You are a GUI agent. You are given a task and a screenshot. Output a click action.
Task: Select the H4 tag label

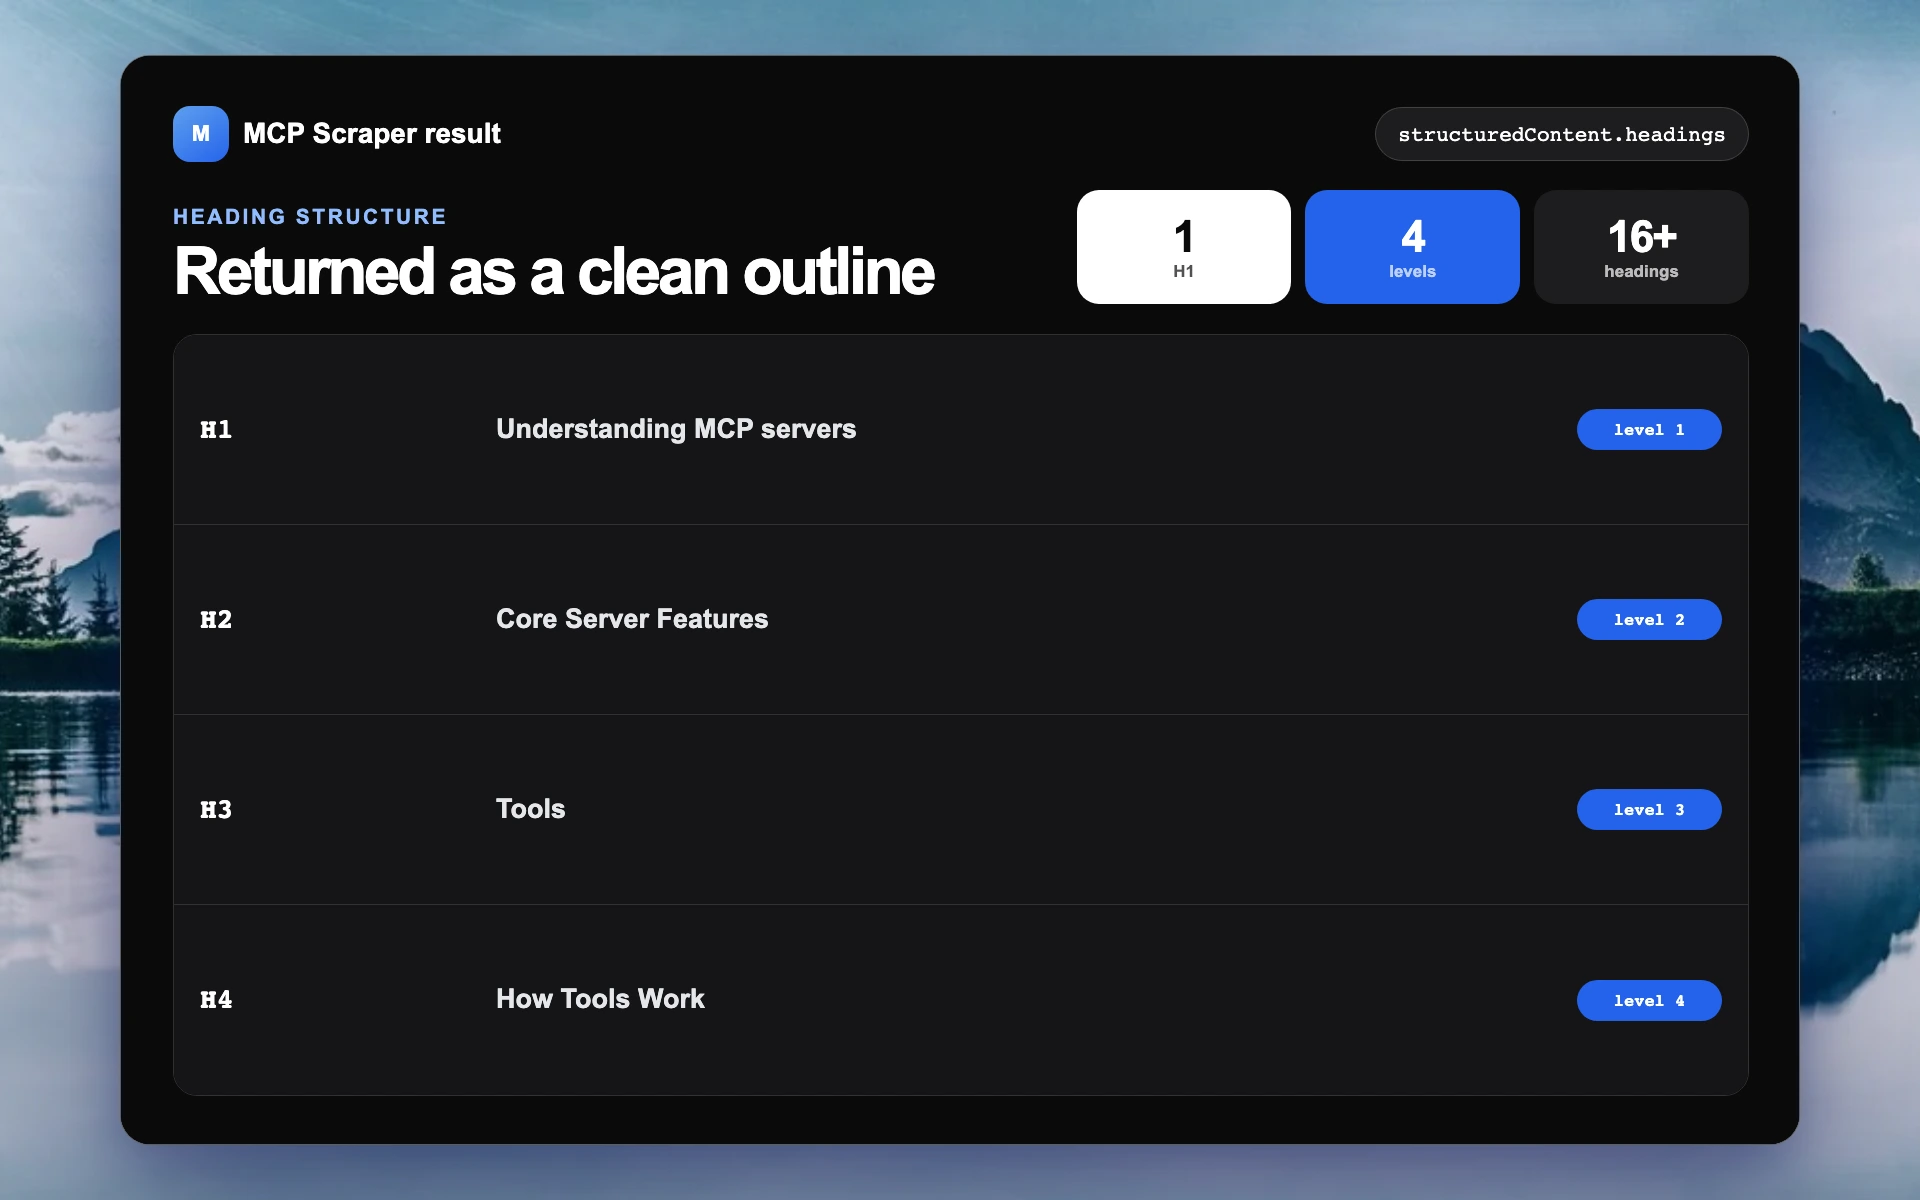tap(216, 1000)
